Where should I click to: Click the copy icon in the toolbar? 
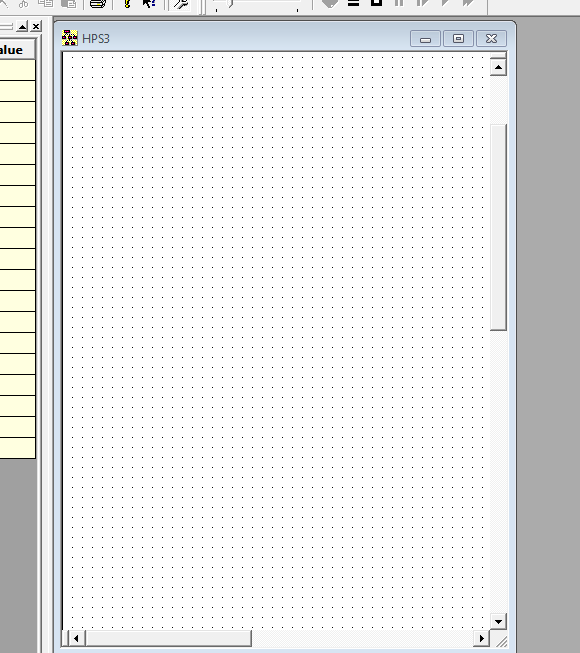[x=46, y=3]
